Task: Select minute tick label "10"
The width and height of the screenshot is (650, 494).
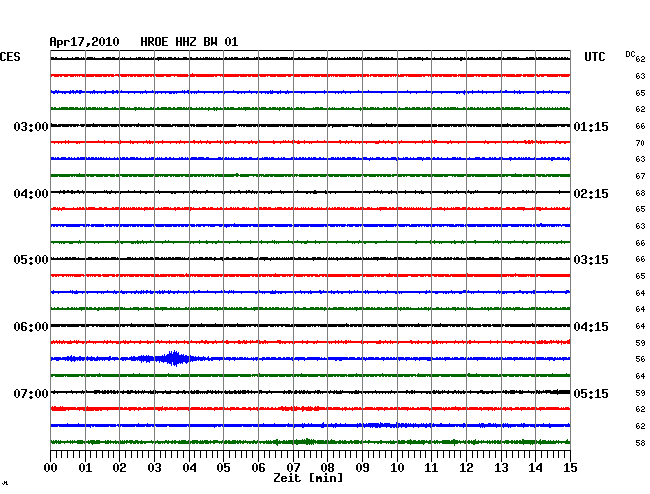Action: coord(397,467)
